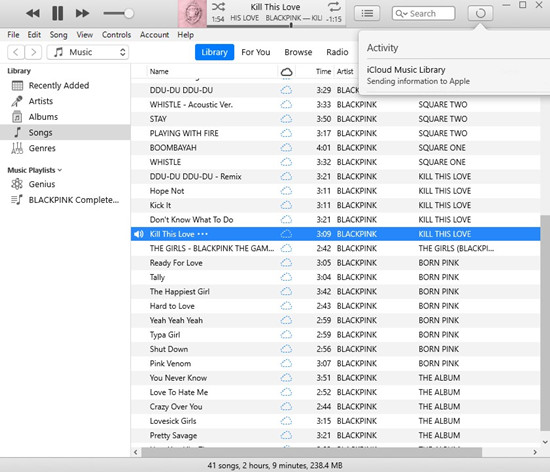
Task: Click cloud icon for Kick It
Action: tap(286, 205)
